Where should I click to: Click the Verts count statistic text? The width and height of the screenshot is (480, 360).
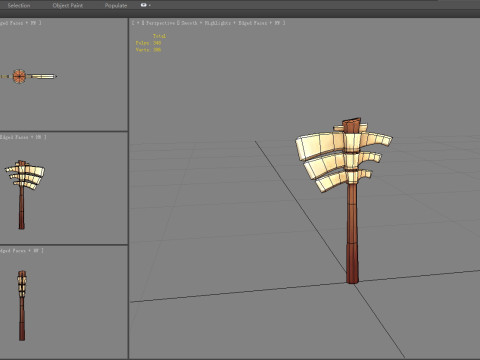tap(148, 50)
